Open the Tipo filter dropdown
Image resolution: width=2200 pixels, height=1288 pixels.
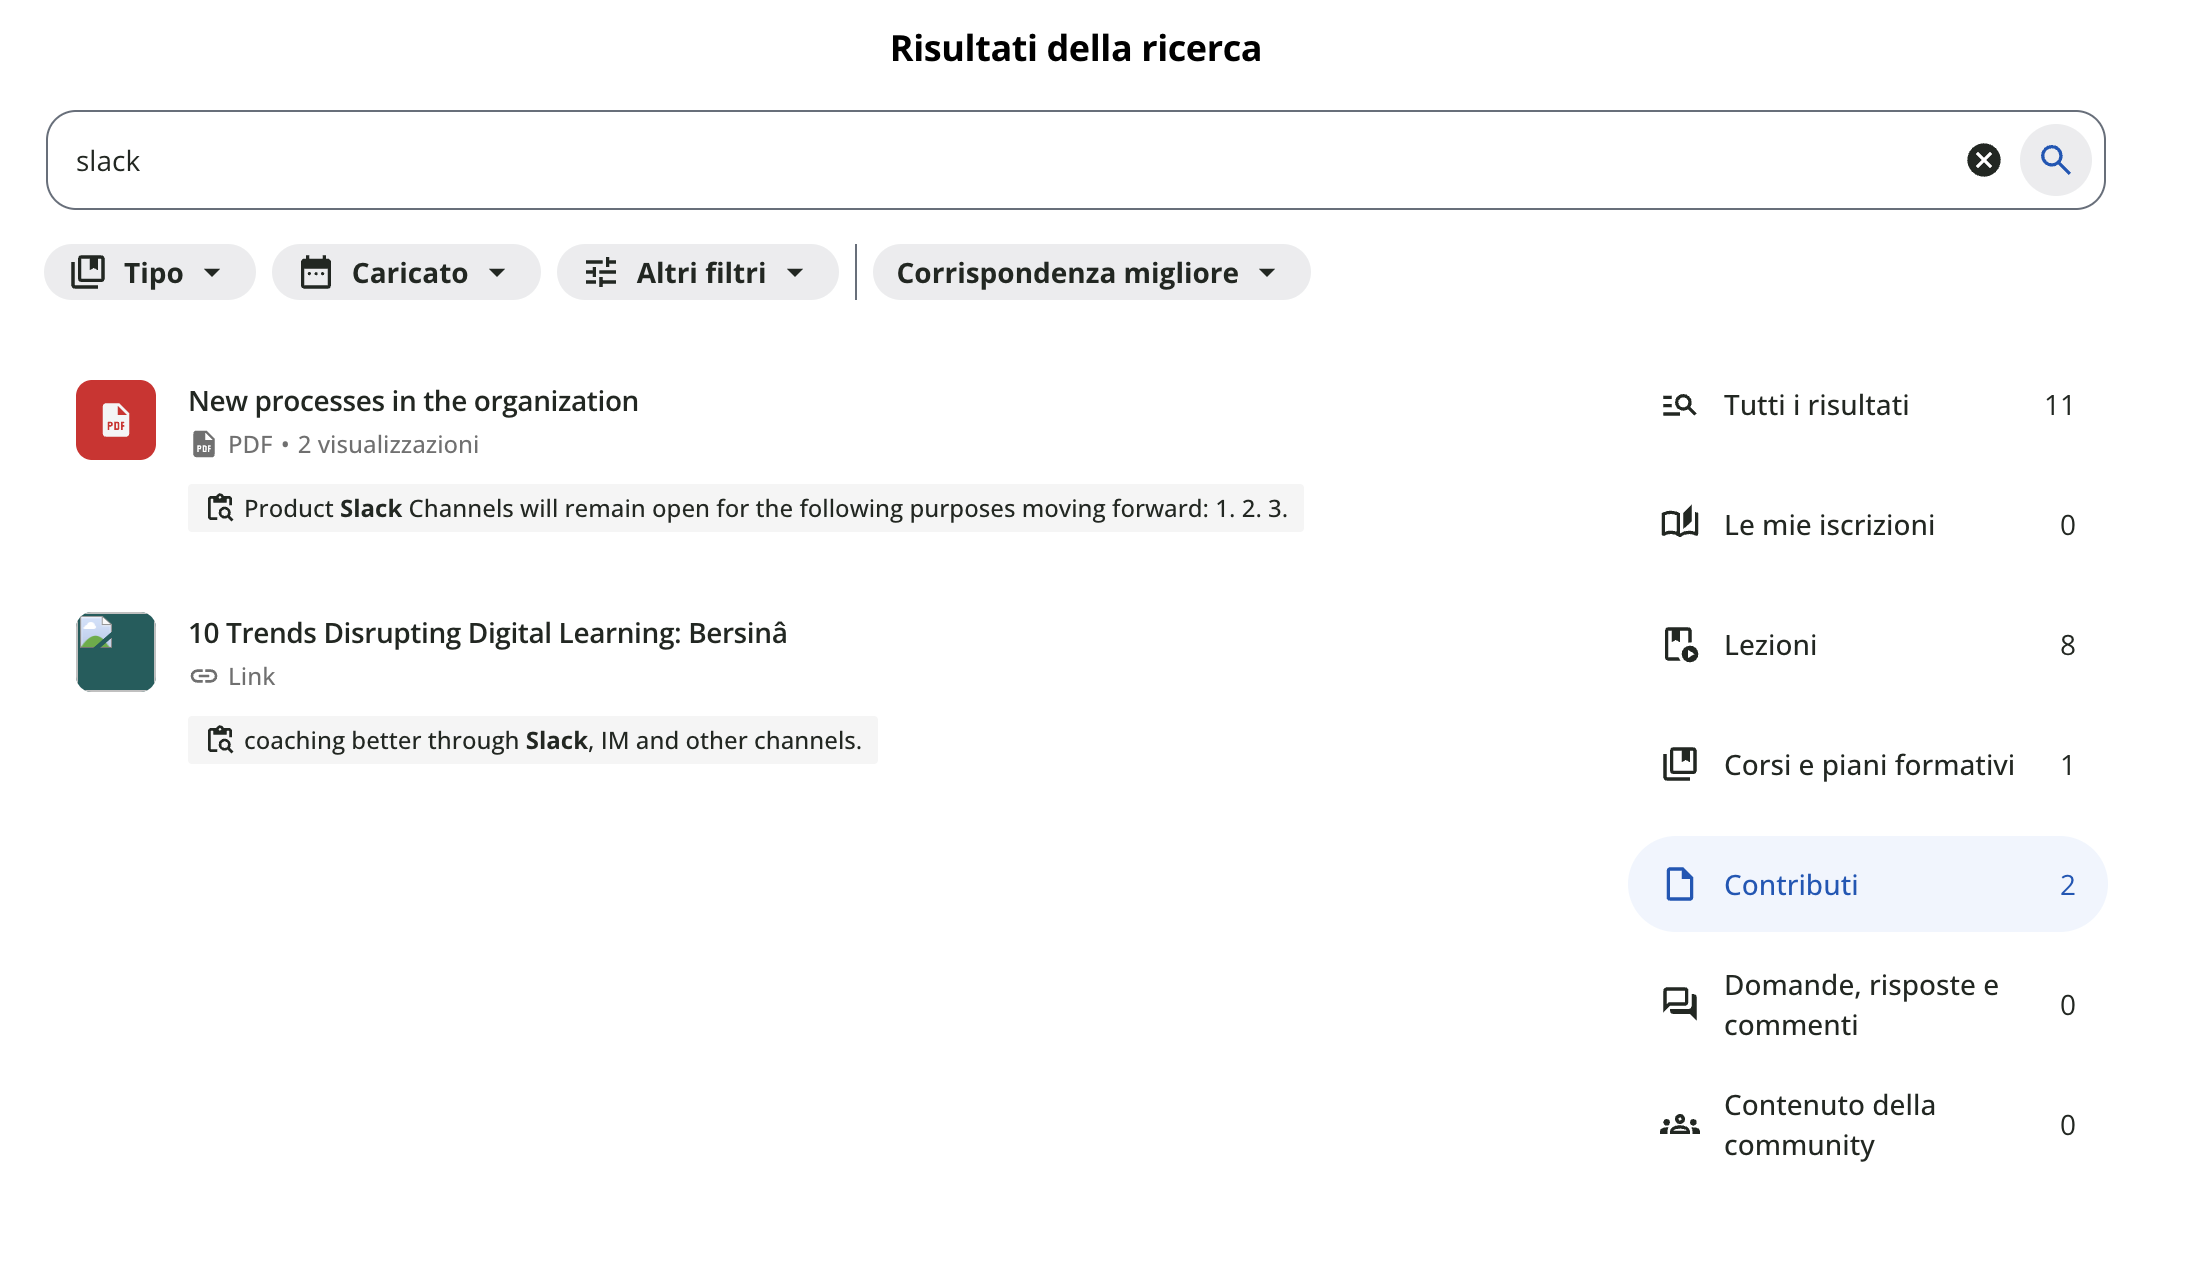(x=149, y=272)
